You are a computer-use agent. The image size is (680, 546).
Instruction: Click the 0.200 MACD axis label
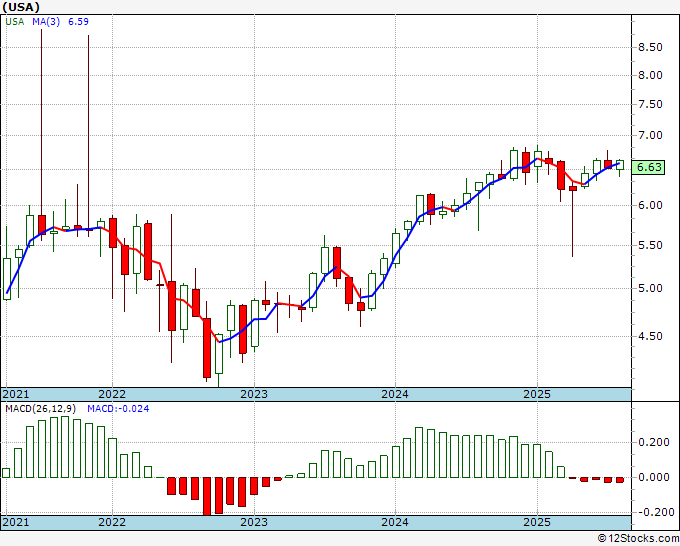[x=654, y=442]
